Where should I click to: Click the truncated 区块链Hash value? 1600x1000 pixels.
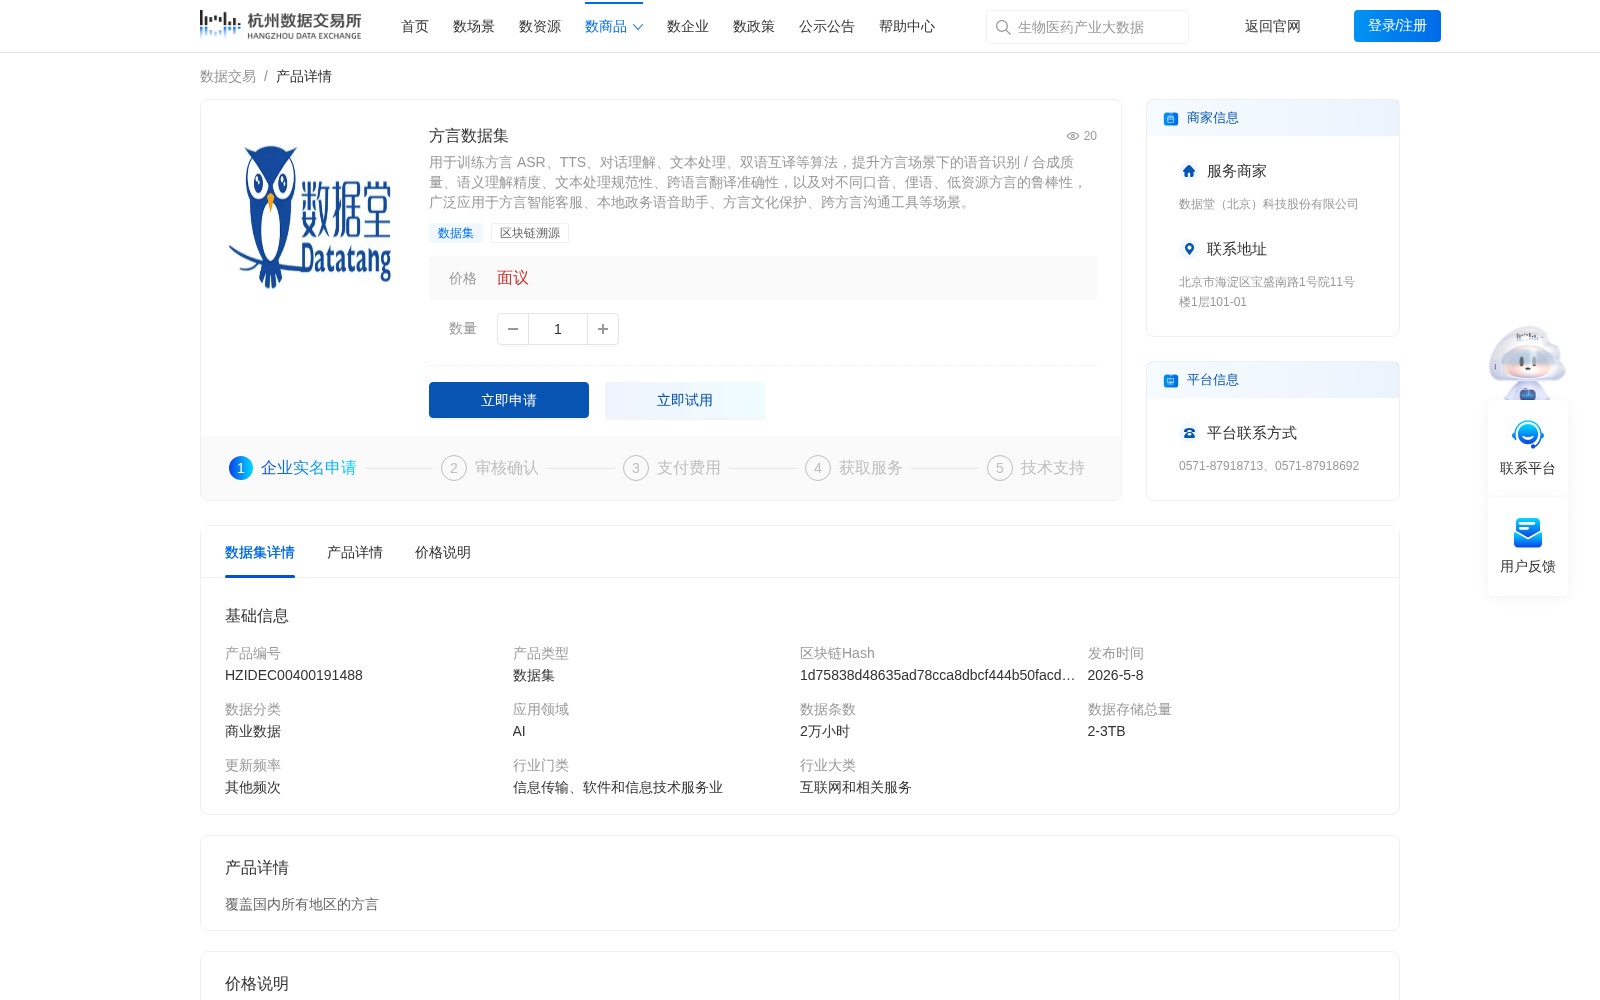[x=937, y=676]
